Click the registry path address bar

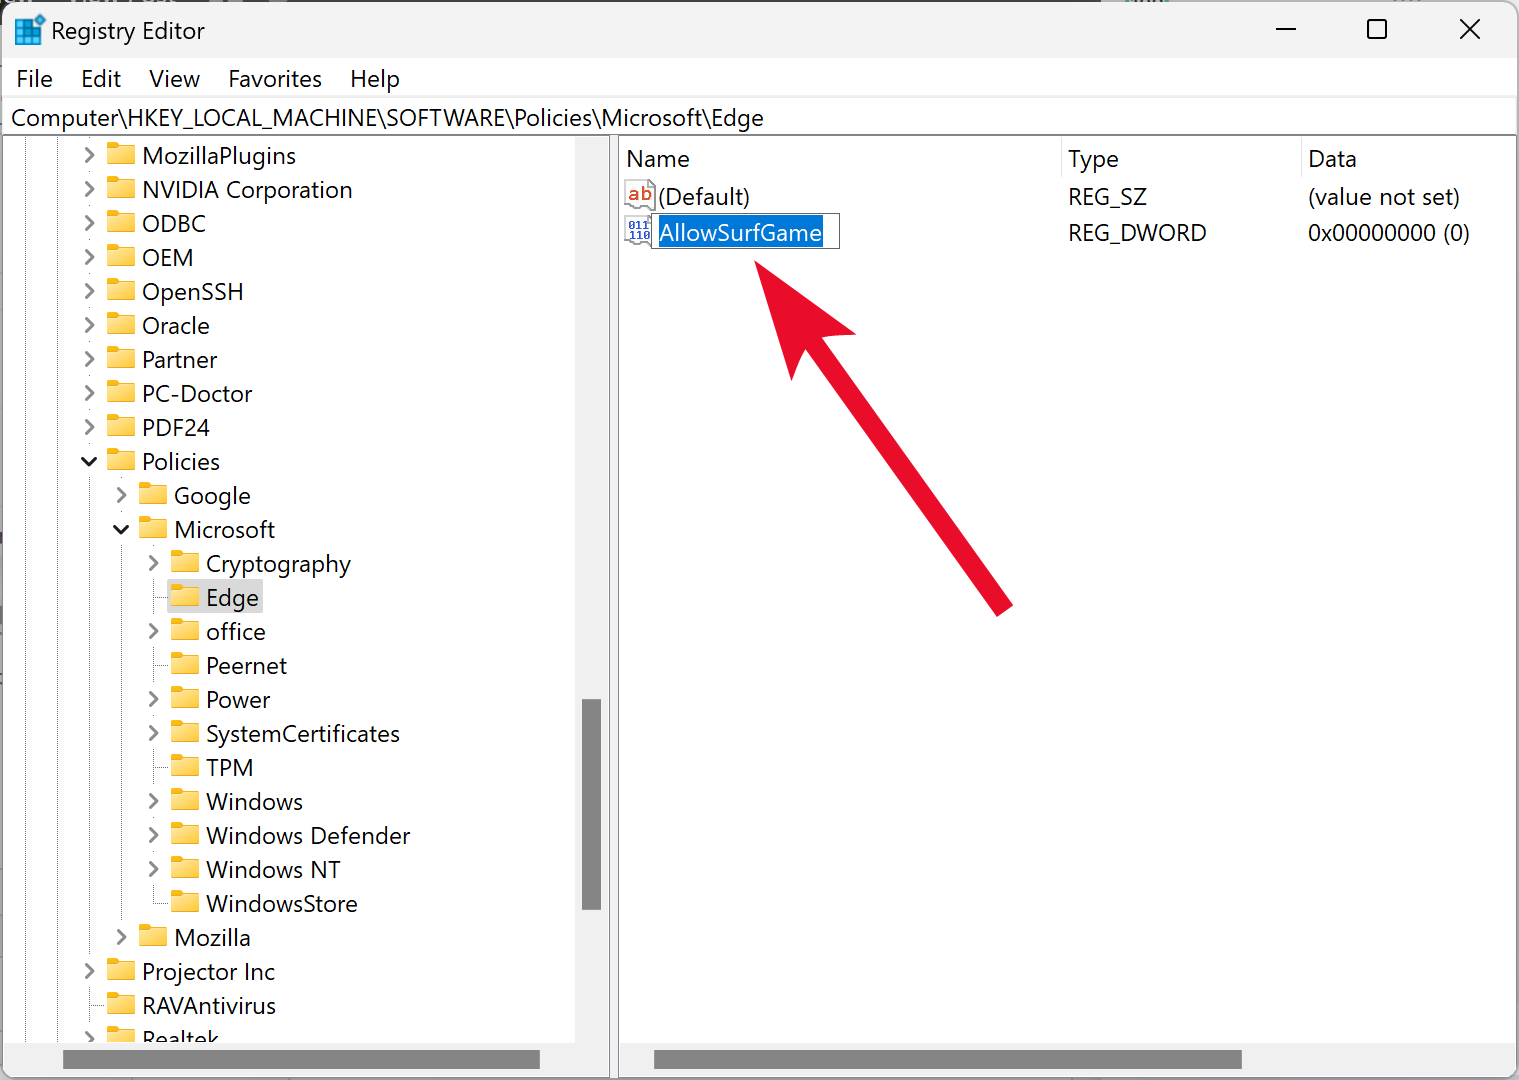(759, 118)
